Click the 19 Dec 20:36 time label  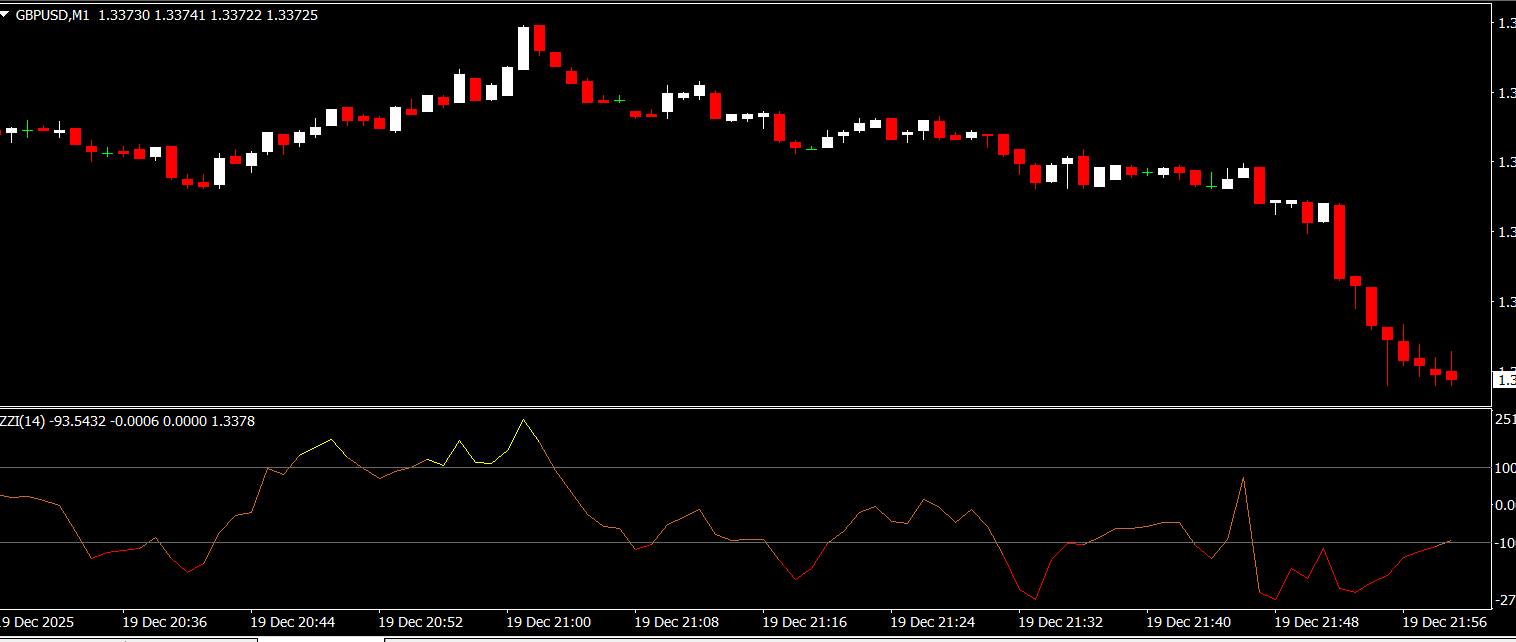(164, 622)
